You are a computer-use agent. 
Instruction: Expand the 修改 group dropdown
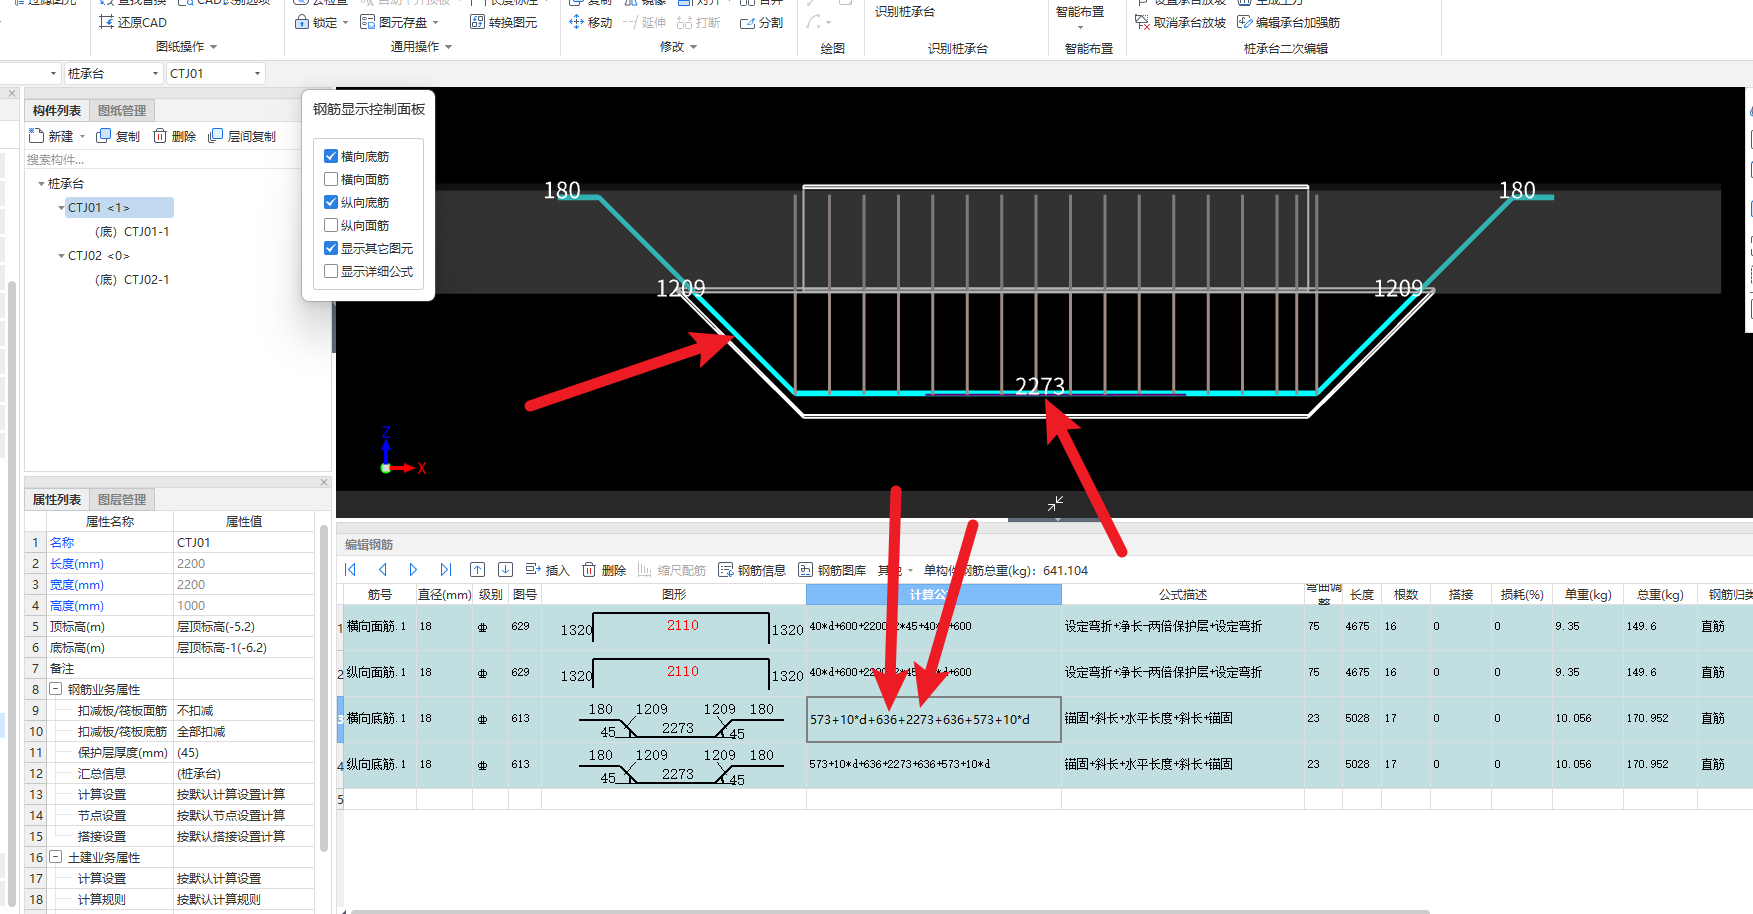click(x=694, y=47)
